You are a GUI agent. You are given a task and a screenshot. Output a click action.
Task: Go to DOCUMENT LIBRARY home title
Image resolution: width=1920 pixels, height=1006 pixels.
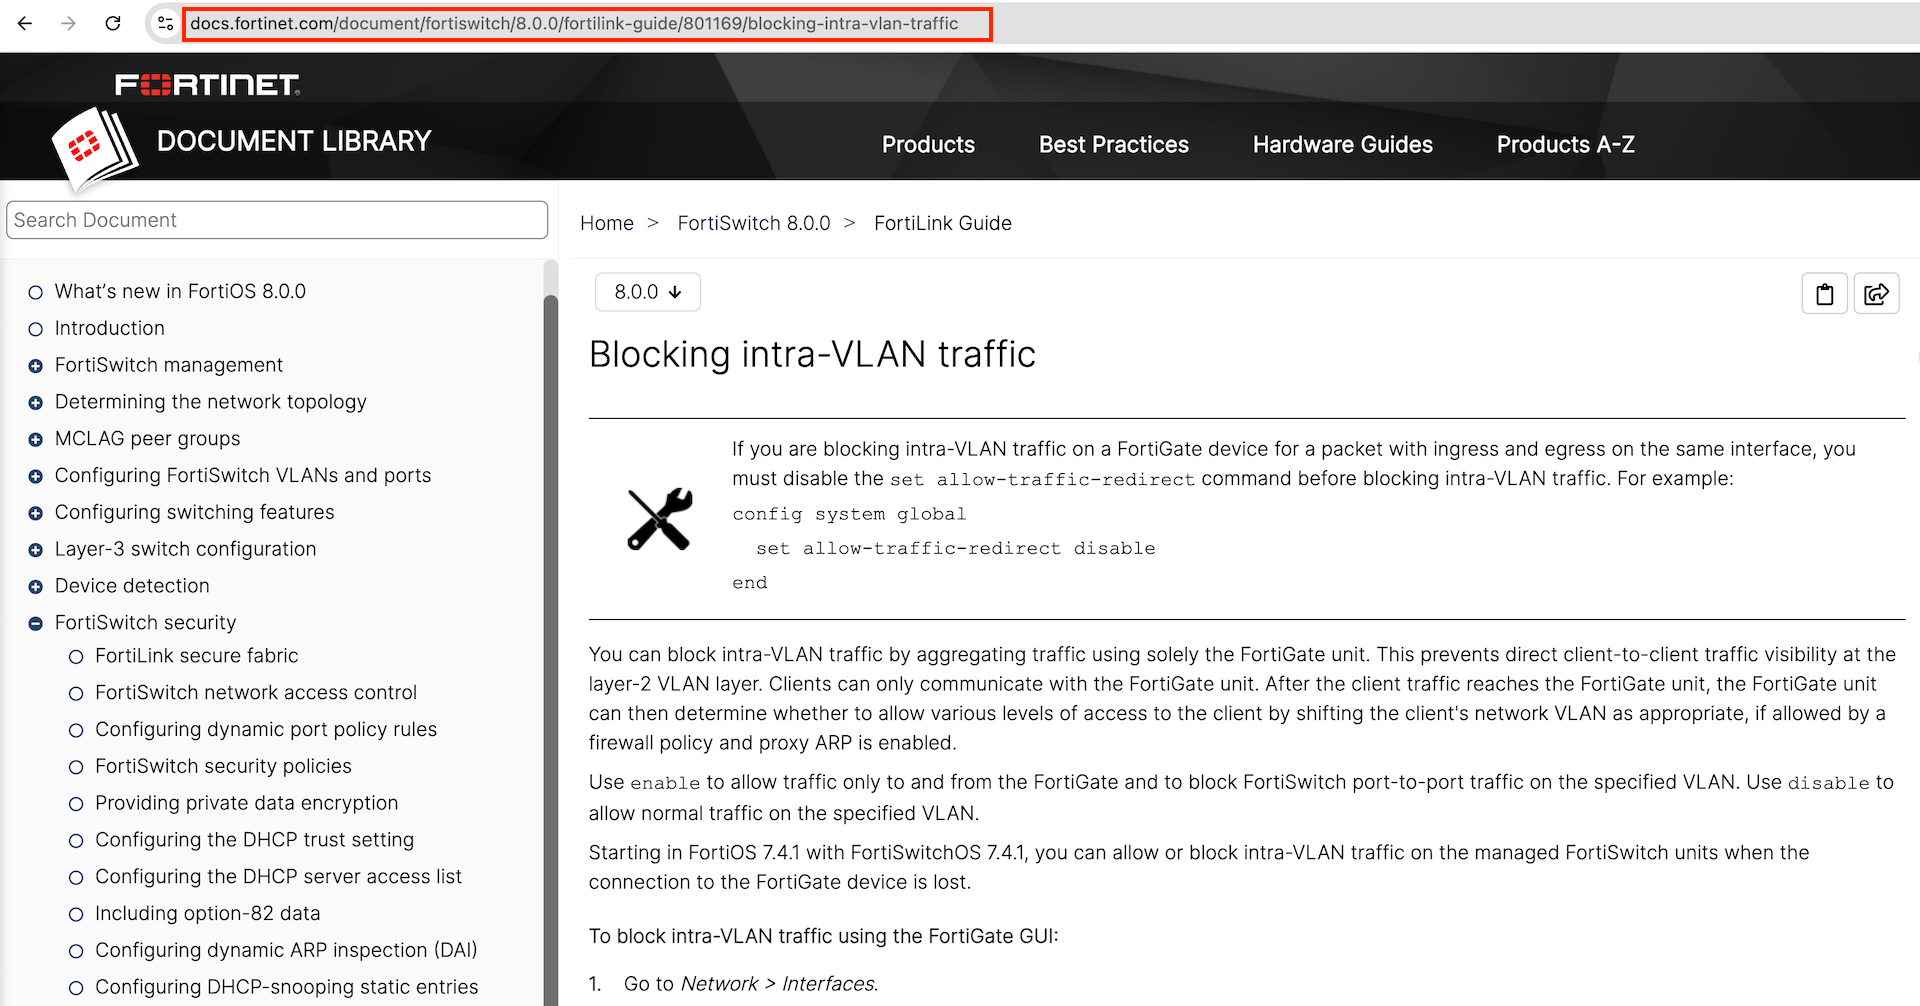click(x=294, y=141)
